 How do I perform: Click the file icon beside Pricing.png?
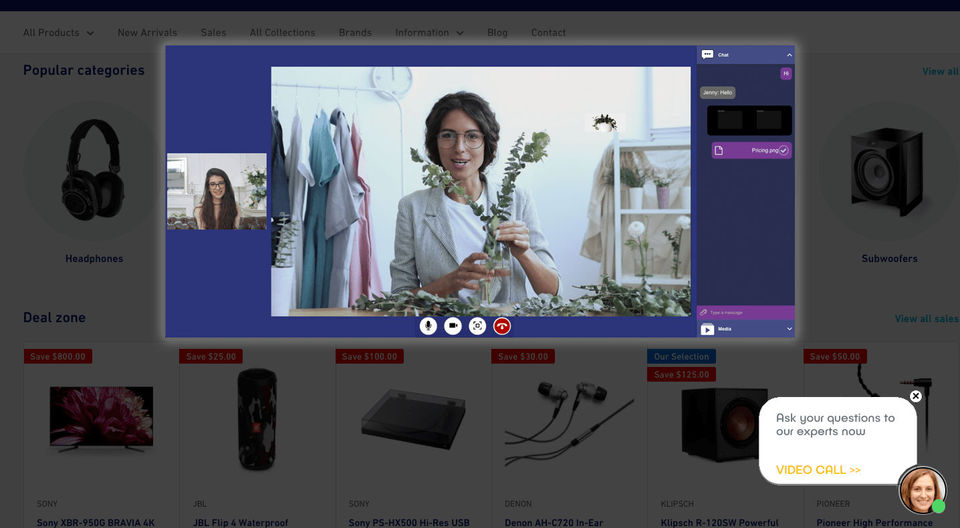[x=719, y=150]
